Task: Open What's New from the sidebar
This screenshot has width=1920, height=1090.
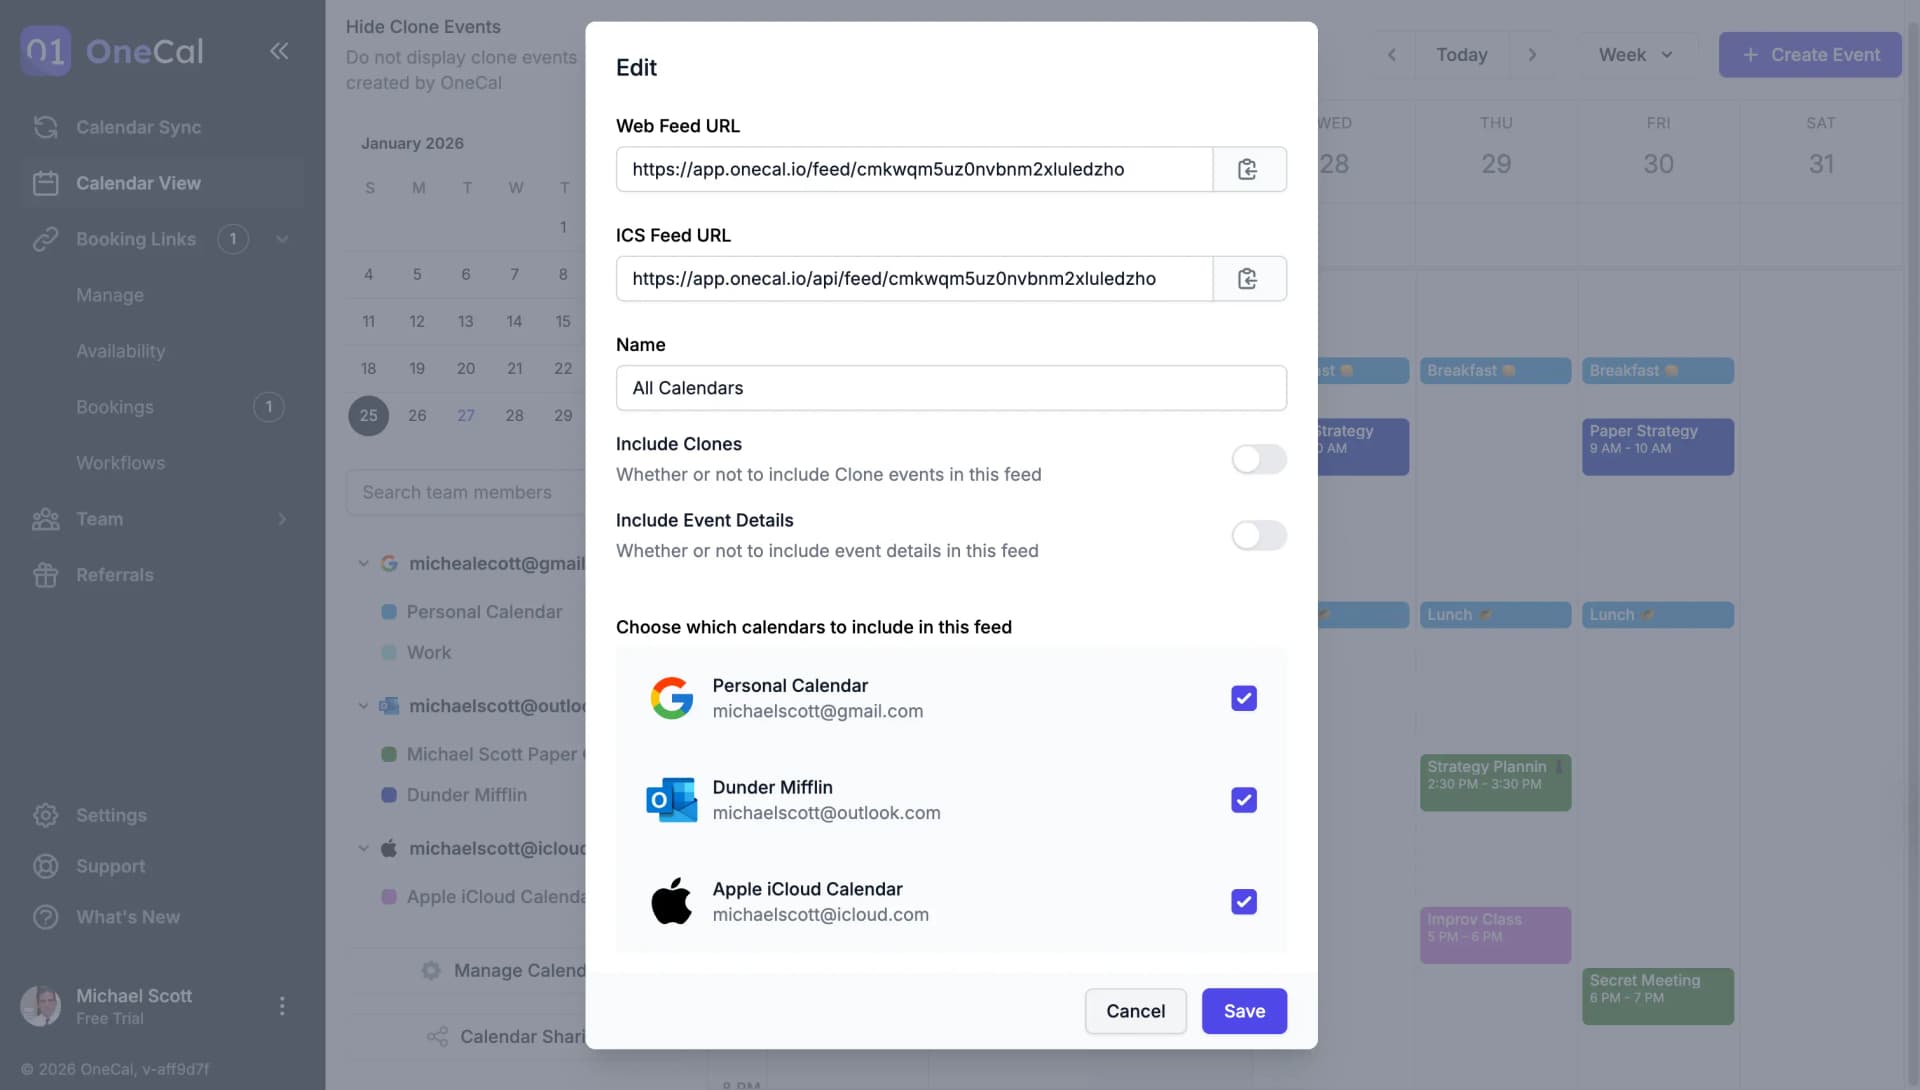Action: coord(128,917)
